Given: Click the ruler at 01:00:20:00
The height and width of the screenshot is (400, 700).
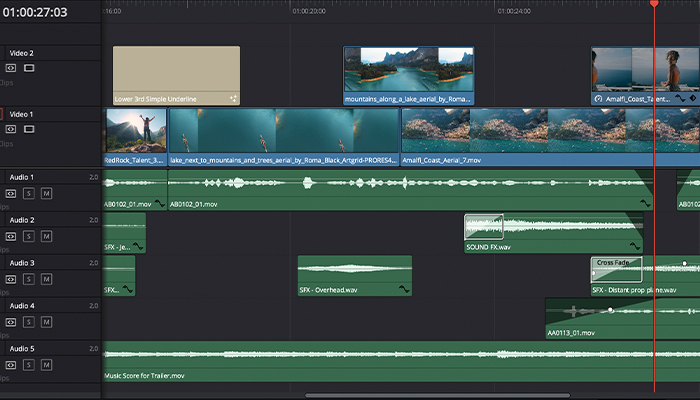Looking at the screenshot, I should point(309,11).
